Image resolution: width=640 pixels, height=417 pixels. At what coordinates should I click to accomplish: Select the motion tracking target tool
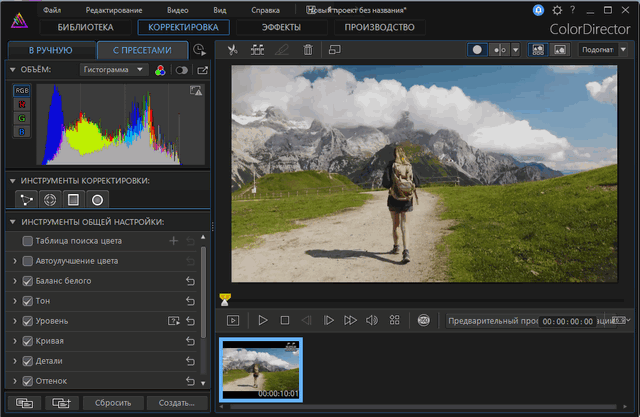(49, 199)
